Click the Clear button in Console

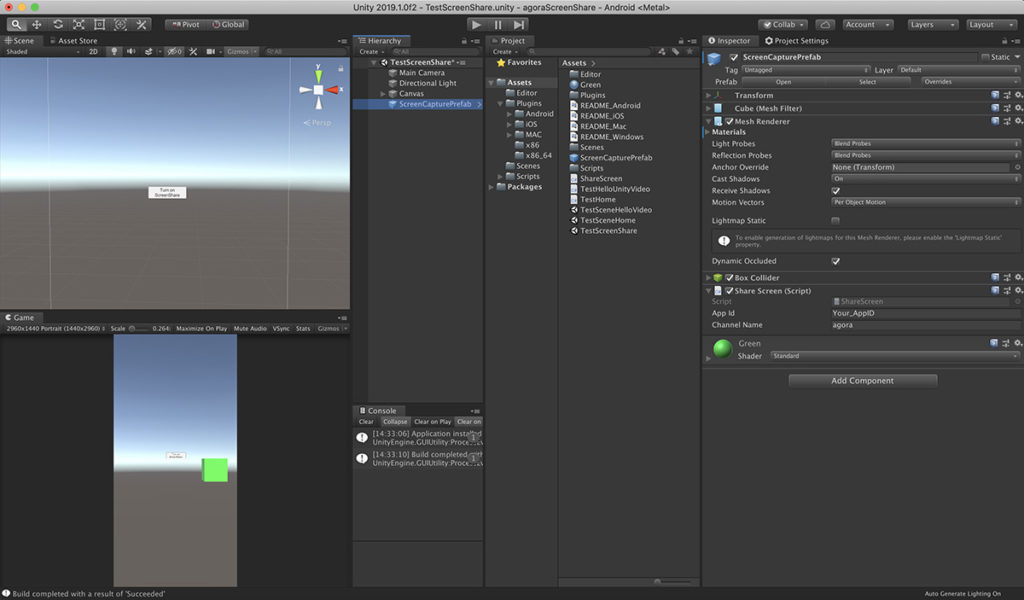click(366, 422)
